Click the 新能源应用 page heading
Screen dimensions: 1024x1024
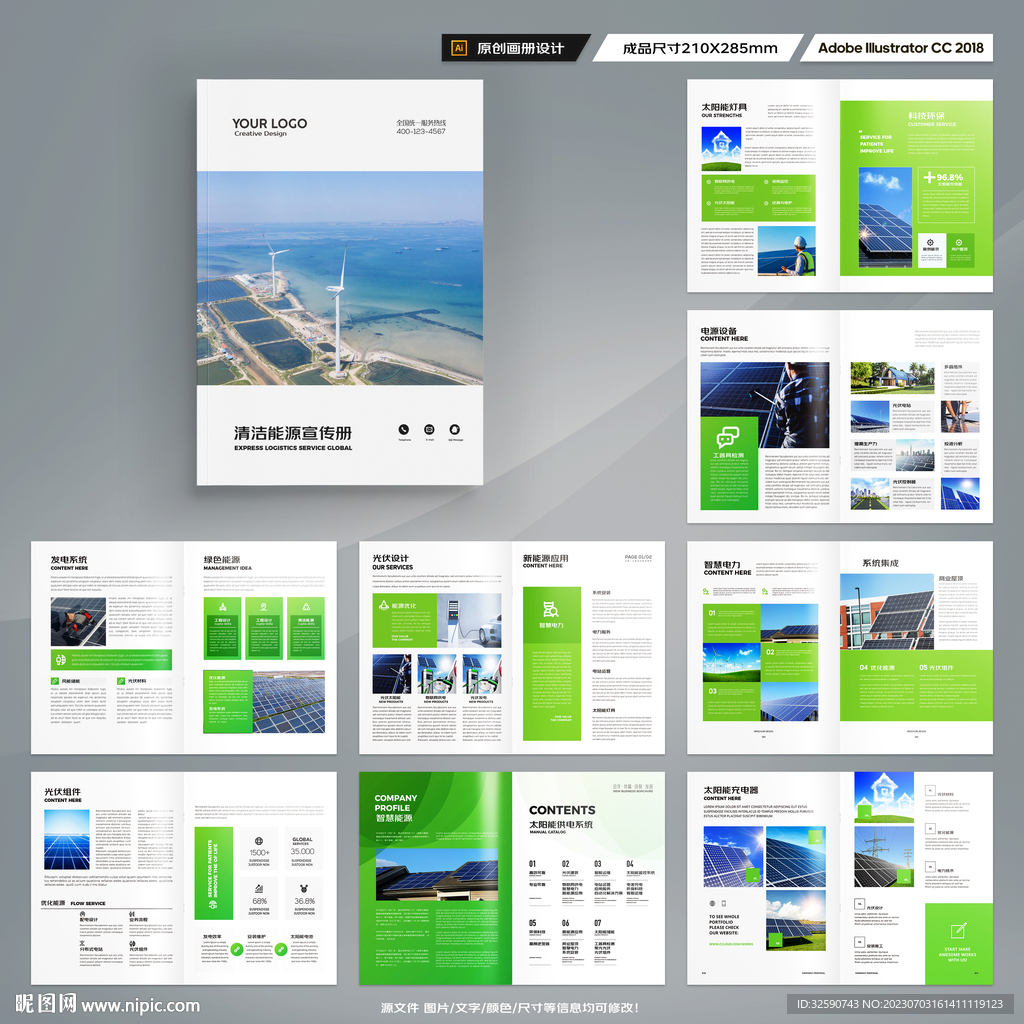click(x=545, y=558)
